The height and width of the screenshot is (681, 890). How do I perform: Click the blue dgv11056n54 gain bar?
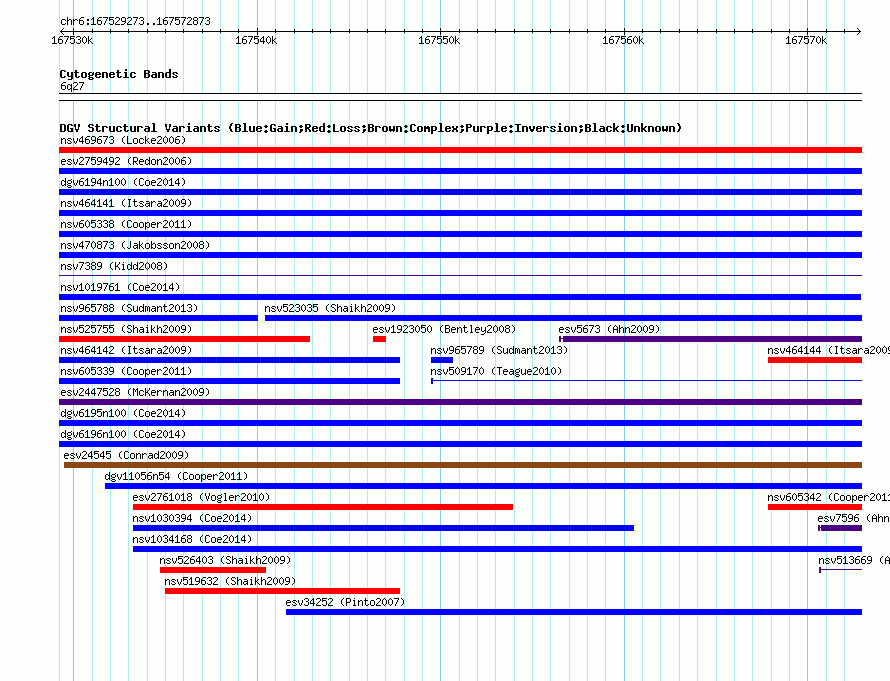[484, 486]
